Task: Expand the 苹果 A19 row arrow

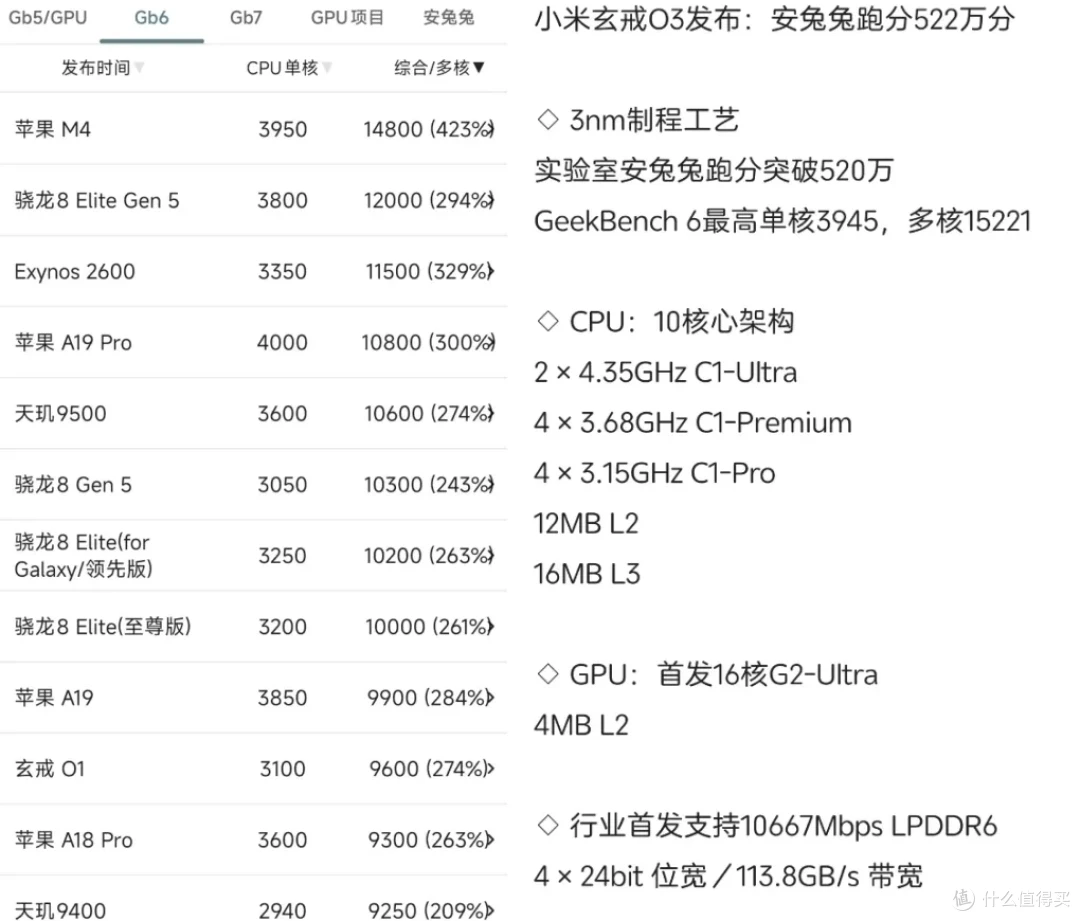Action: [x=490, y=698]
